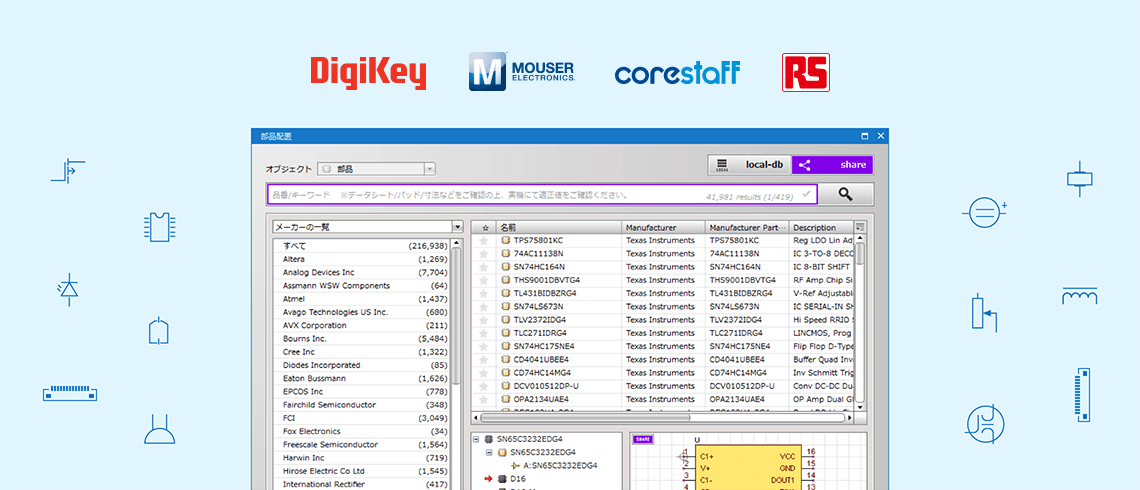The width and height of the screenshot is (1140, 490).
Task: Select Freescale Semiconductor manufacturer
Action: pos(362,444)
